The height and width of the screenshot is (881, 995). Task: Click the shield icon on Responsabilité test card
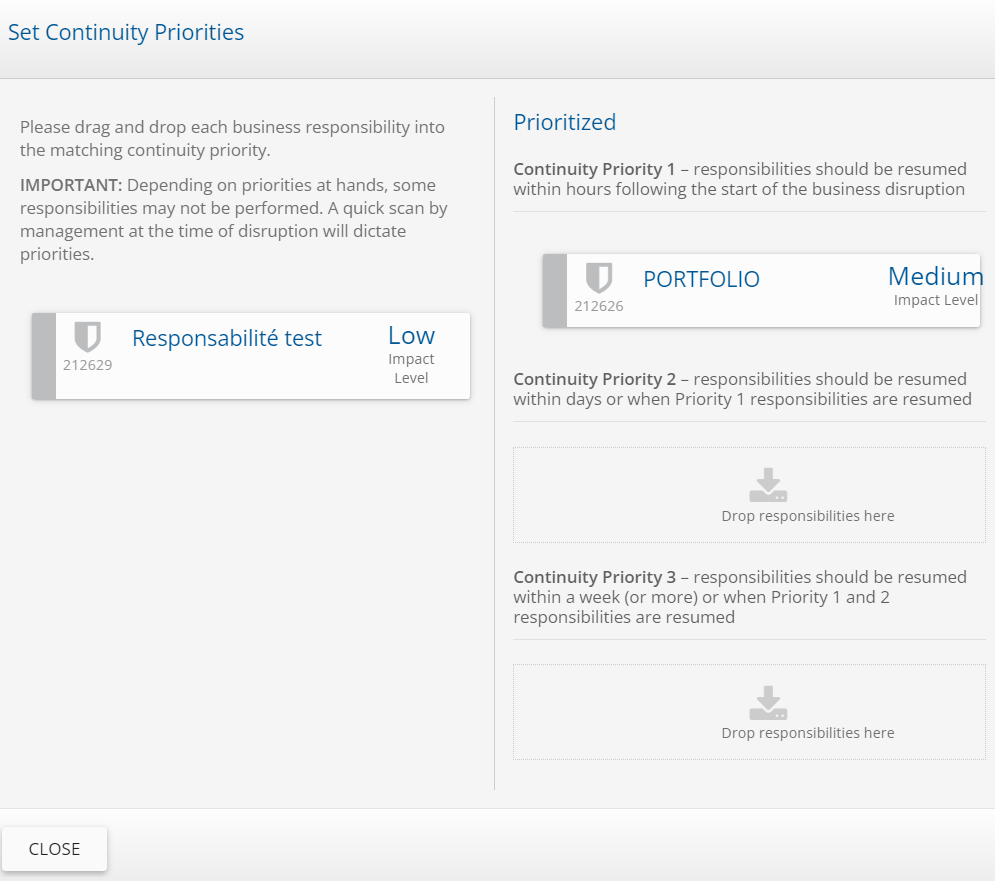tap(88, 337)
